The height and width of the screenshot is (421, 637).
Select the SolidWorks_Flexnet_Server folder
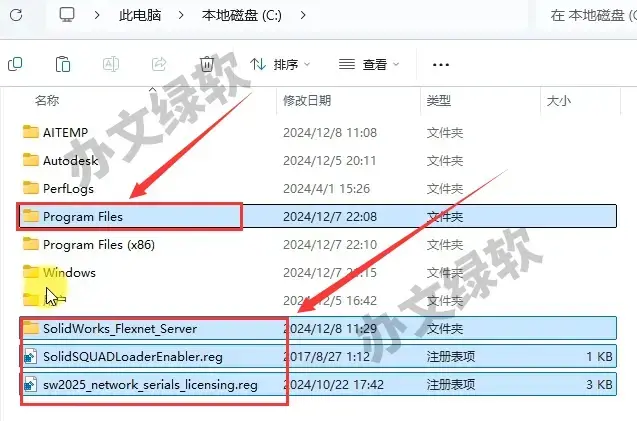[119, 328]
